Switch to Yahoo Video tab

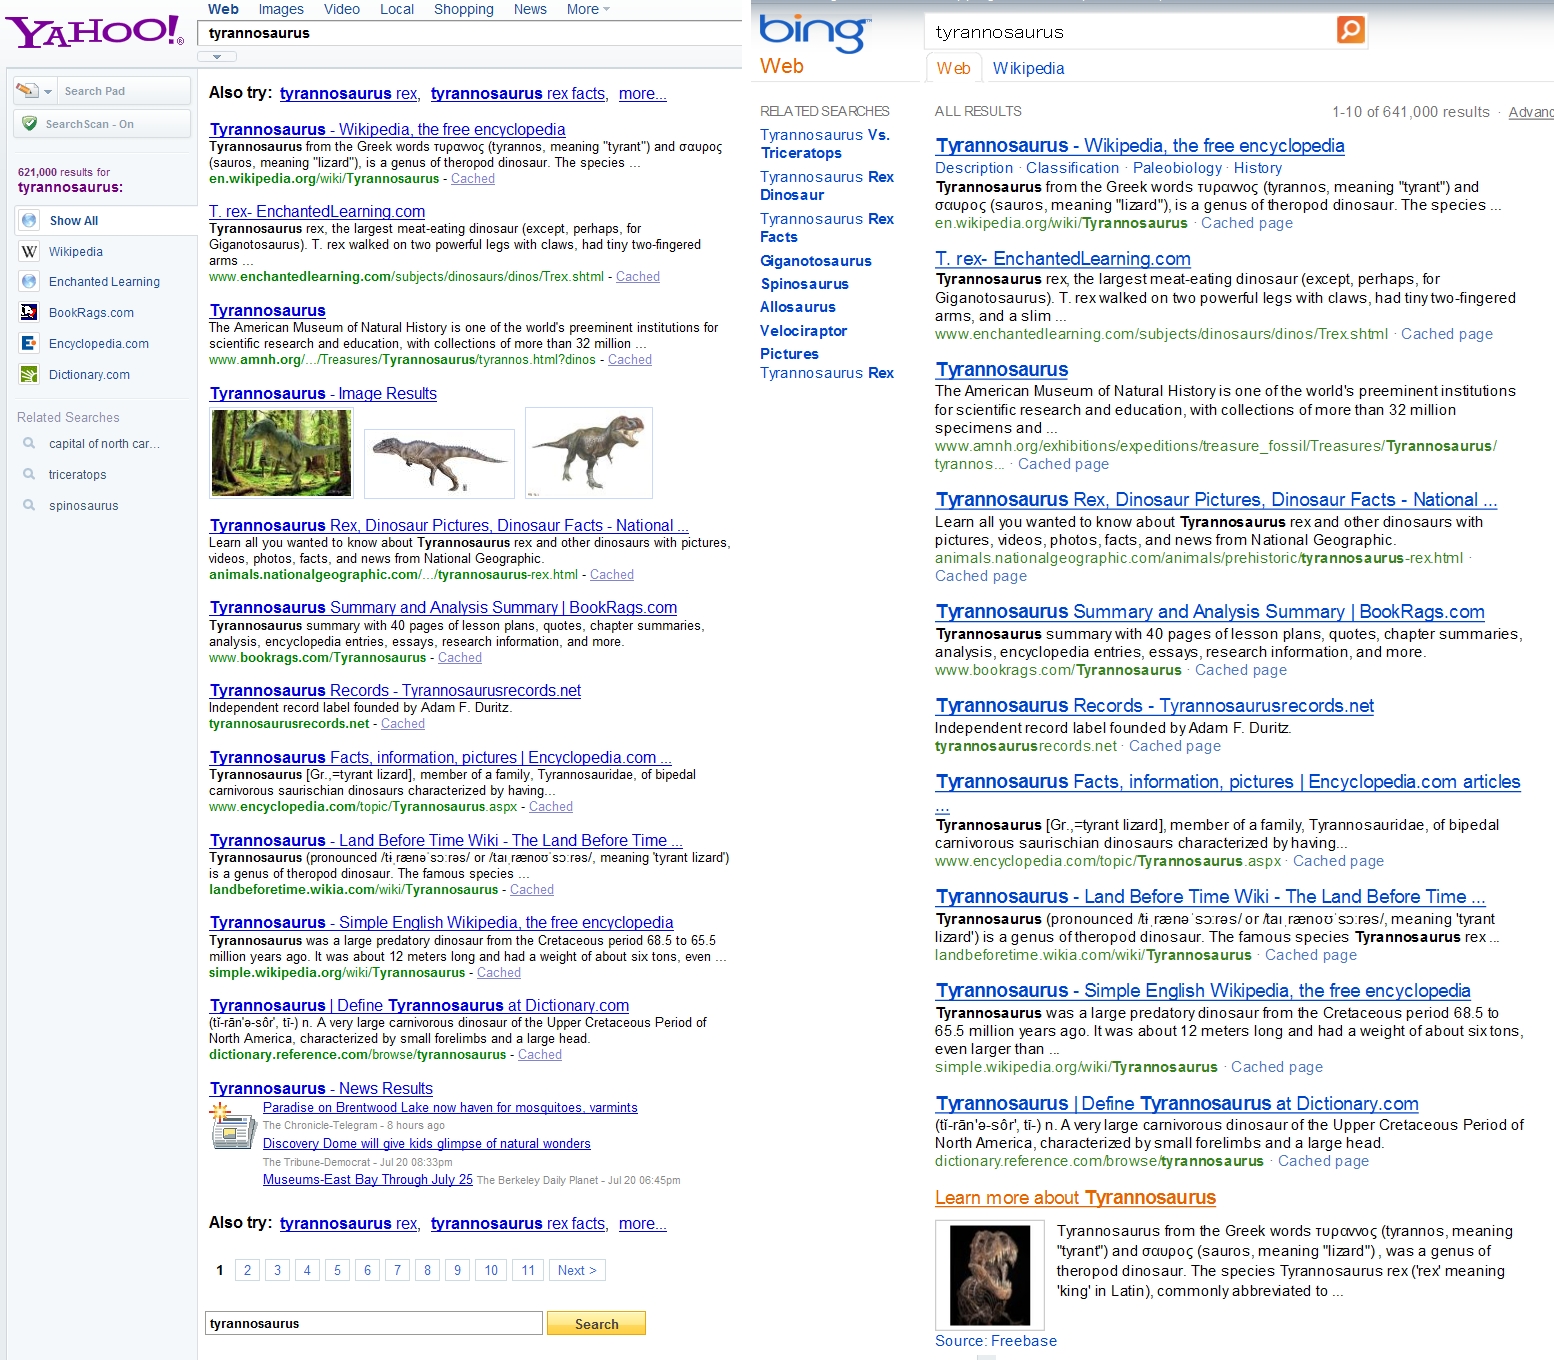pyautogui.click(x=342, y=9)
